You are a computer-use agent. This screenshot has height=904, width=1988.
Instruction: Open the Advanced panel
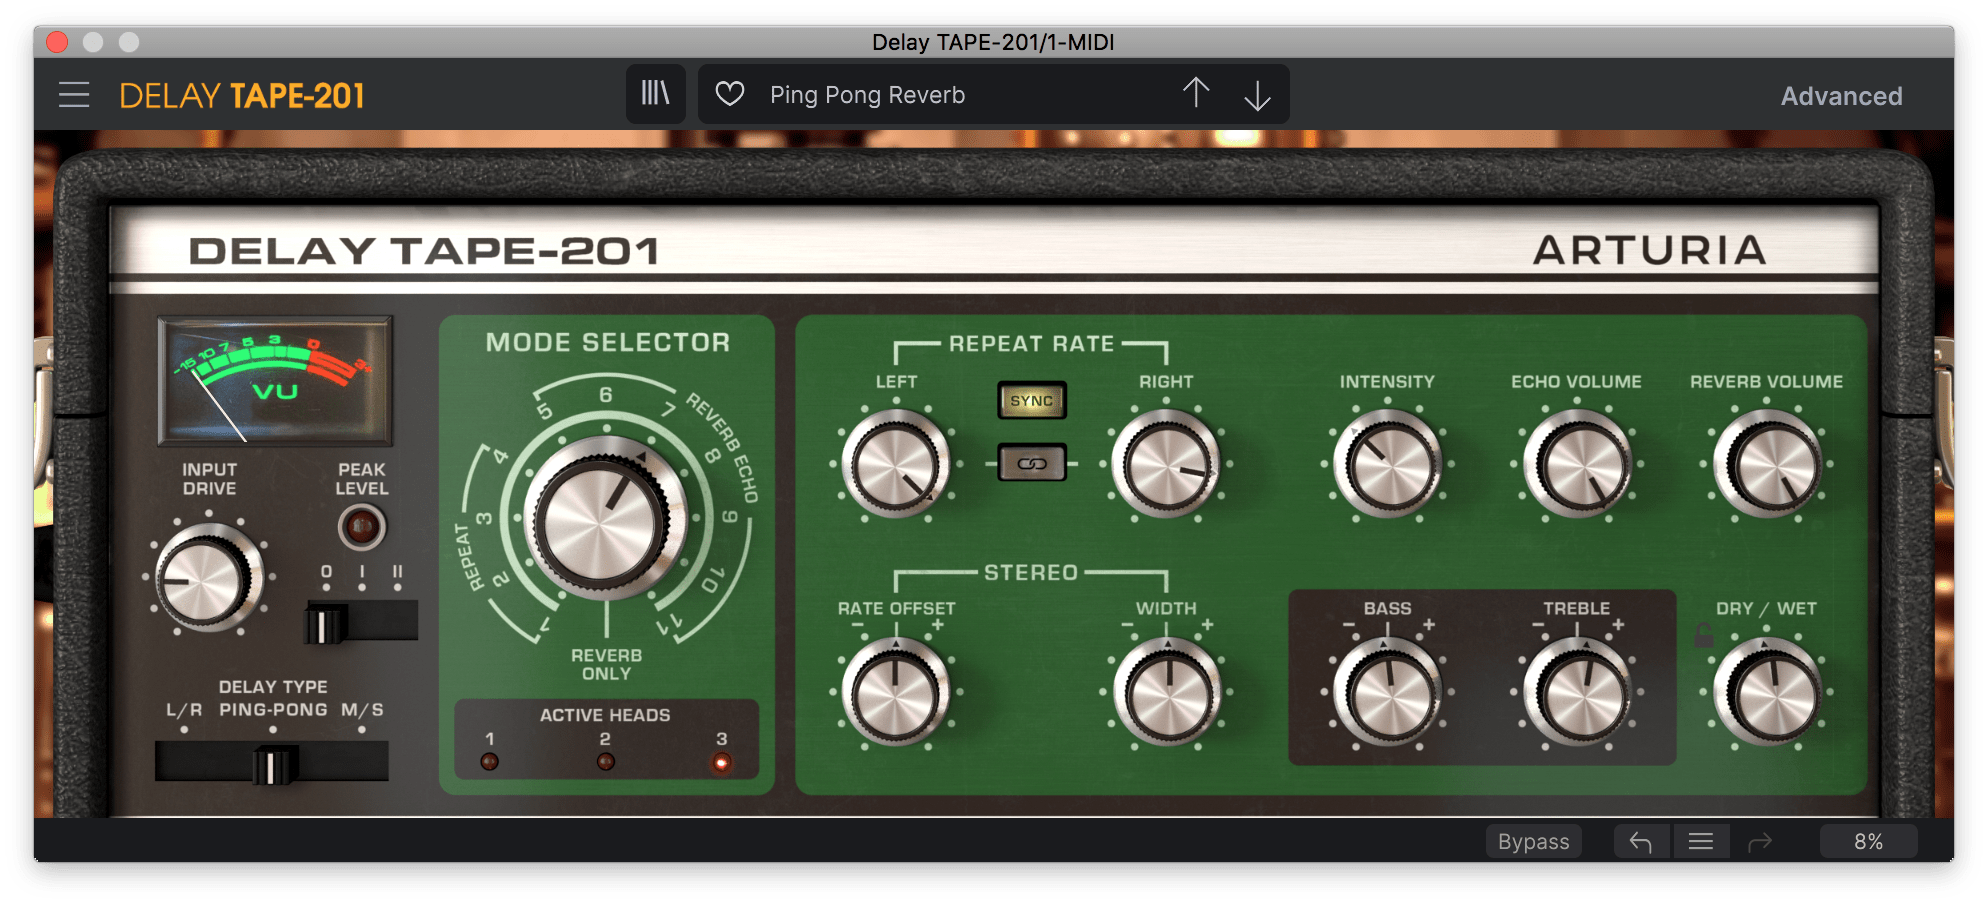tap(1841, 95)
